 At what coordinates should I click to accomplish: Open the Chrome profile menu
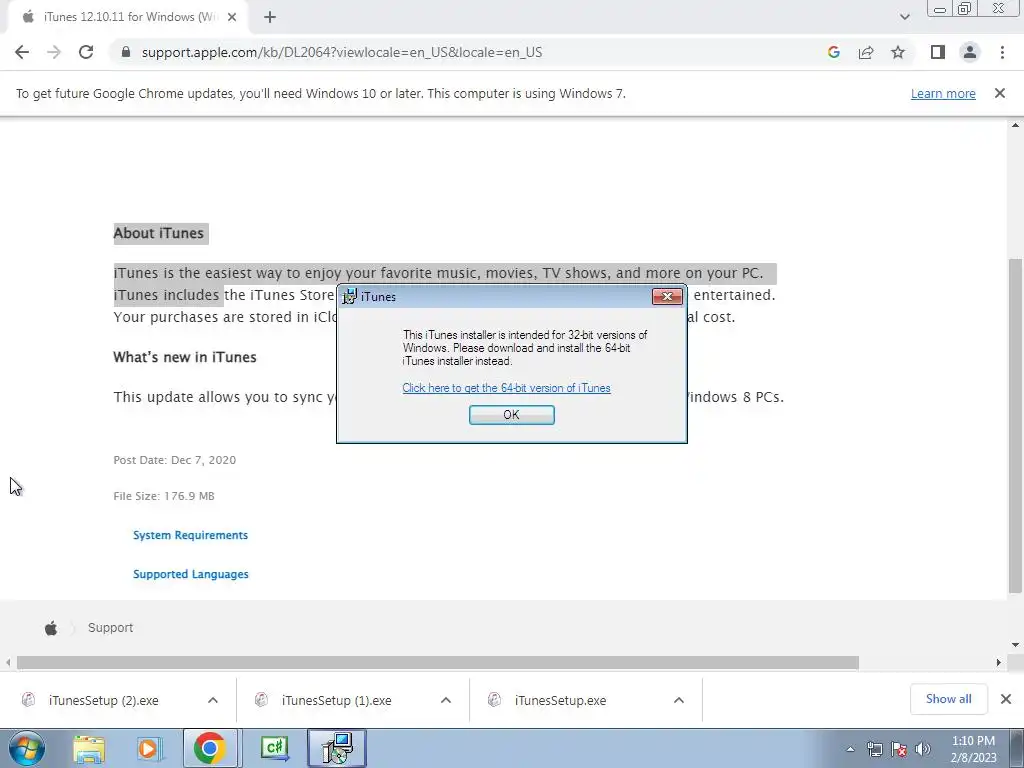(x=970, y=52)
